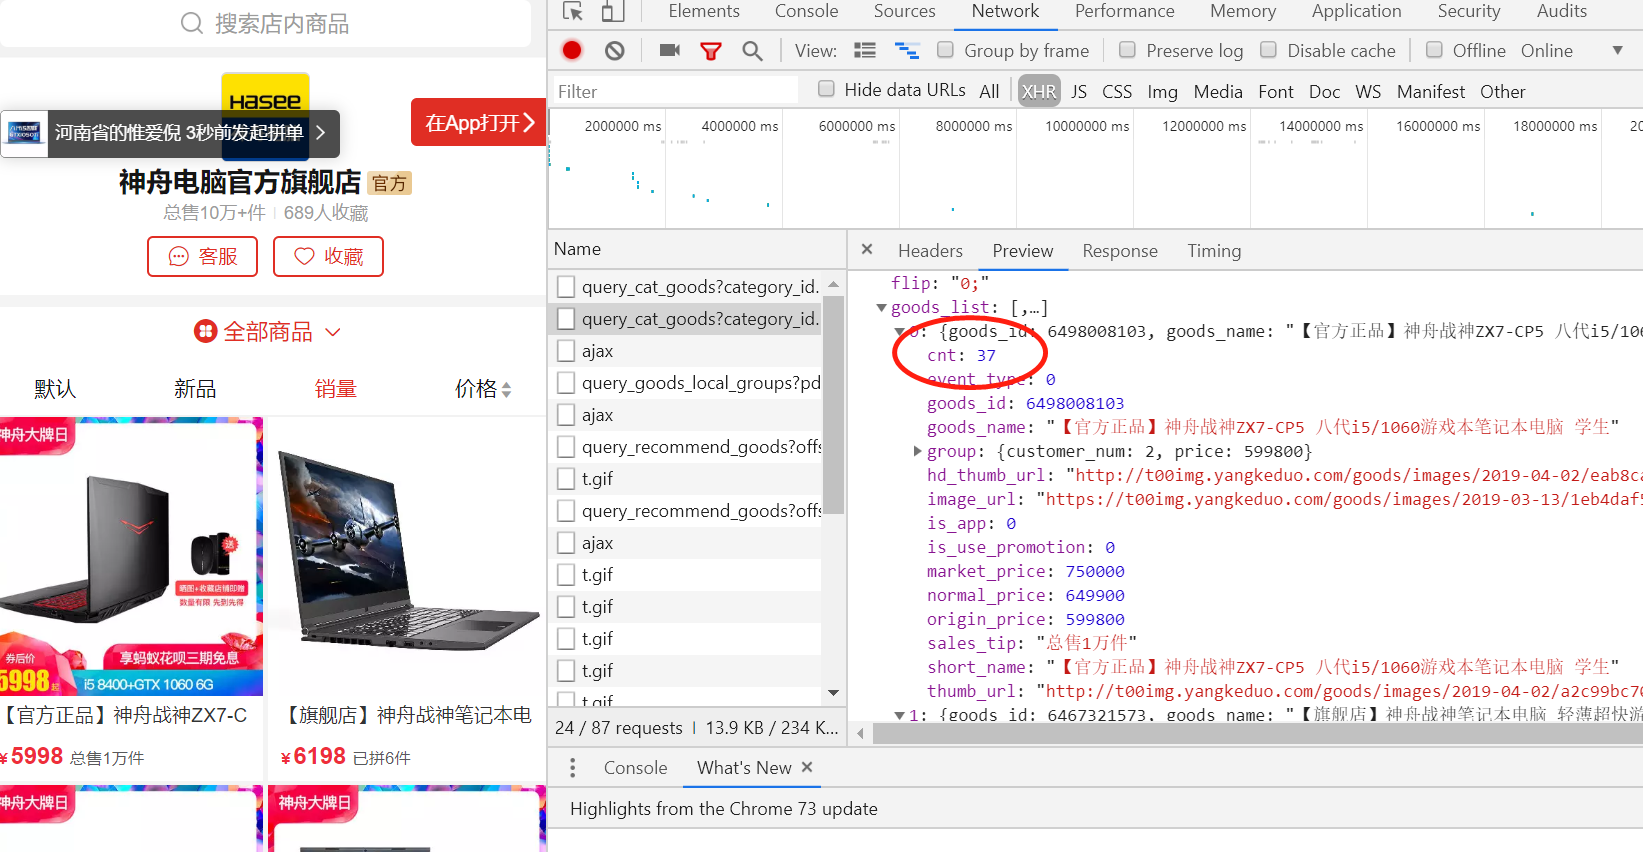Open the Performance tab

(1124, 11)
